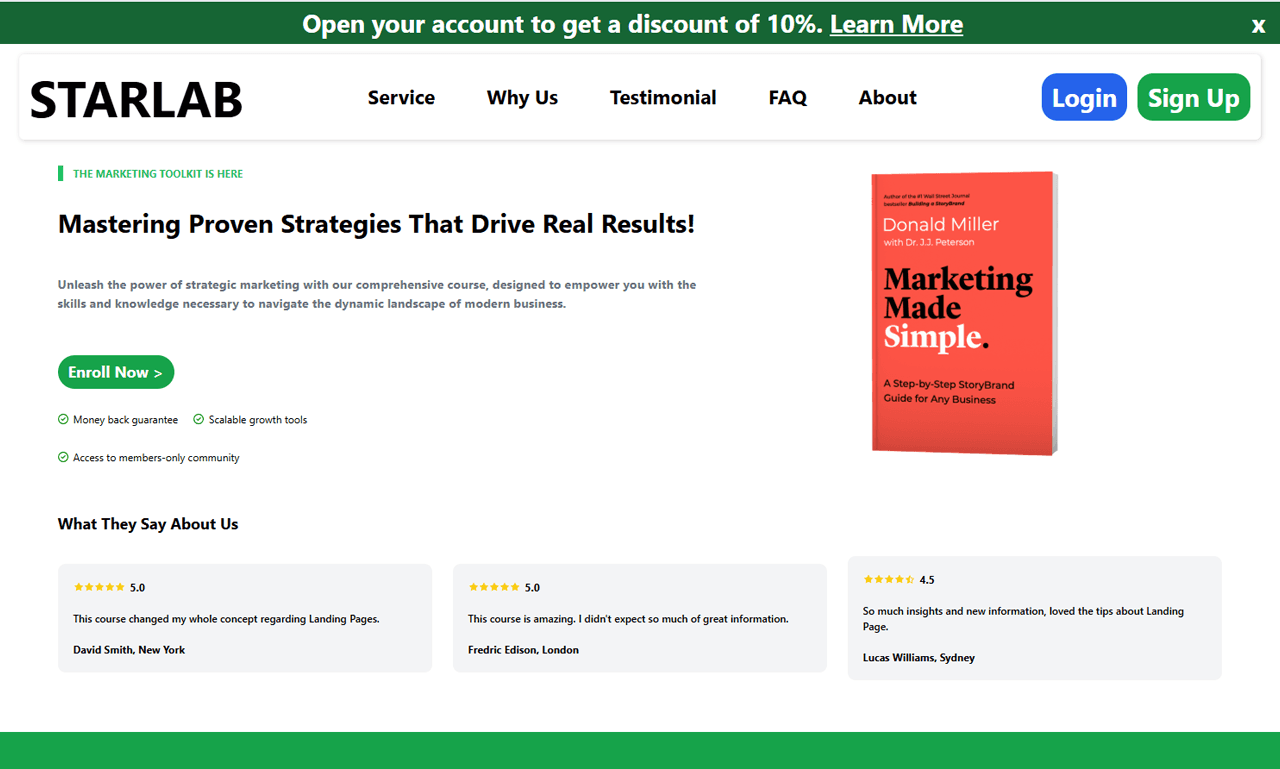Click the Marketing Made Simple book cover
Screen dimensions: 1280x769
pos(963,313)
